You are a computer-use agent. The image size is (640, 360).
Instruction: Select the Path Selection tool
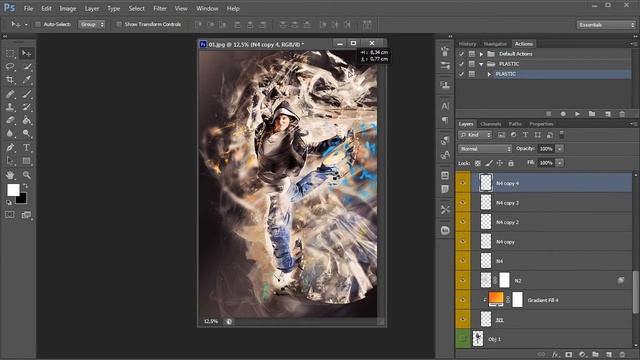10,161
